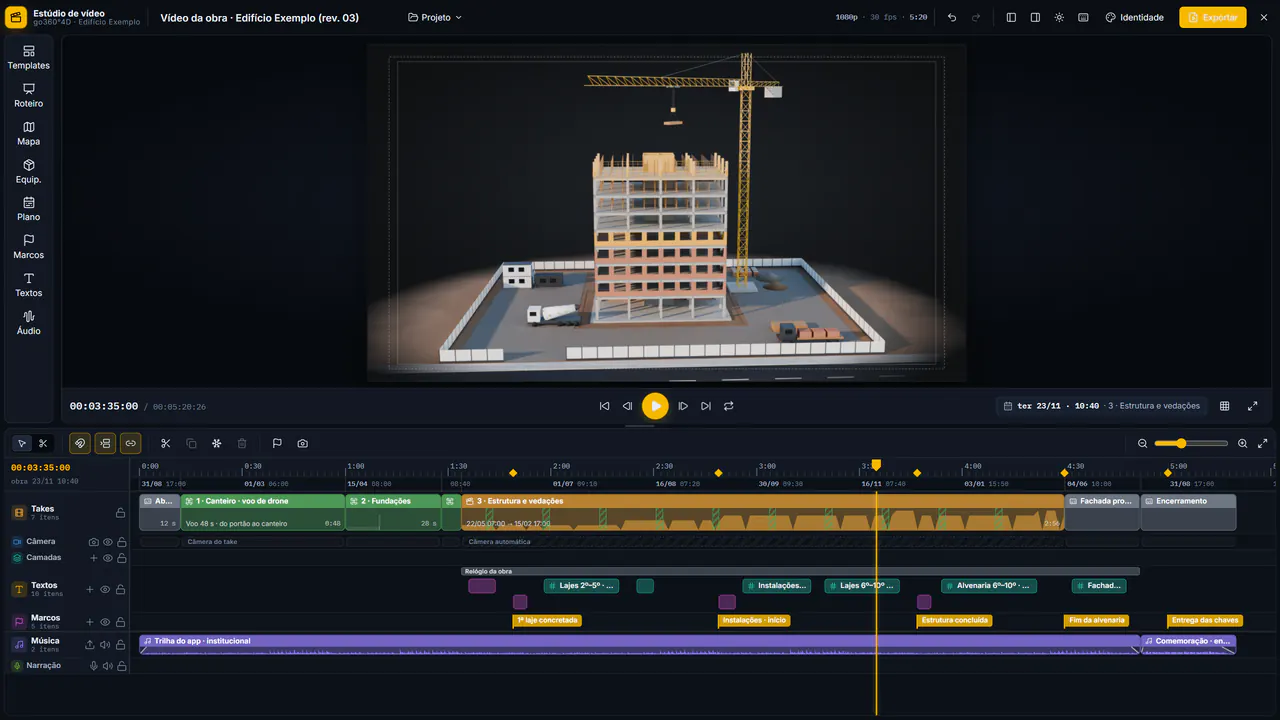Jump to the start of the video
This screenshot has width=1280, height=720.
pyautogui.click(x=604, y=406)
